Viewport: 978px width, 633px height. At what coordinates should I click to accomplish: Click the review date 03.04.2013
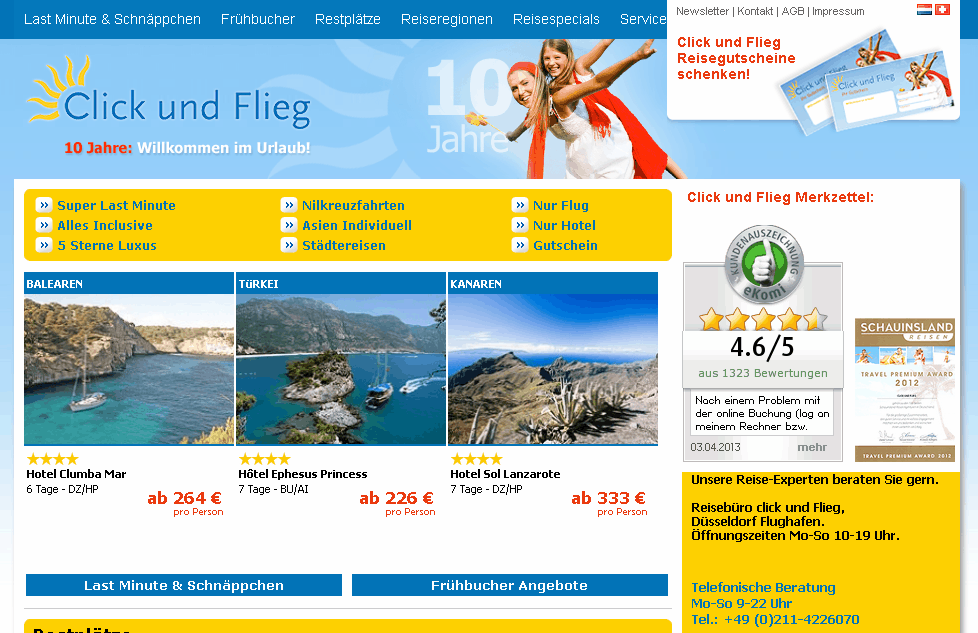click(715, 447)
